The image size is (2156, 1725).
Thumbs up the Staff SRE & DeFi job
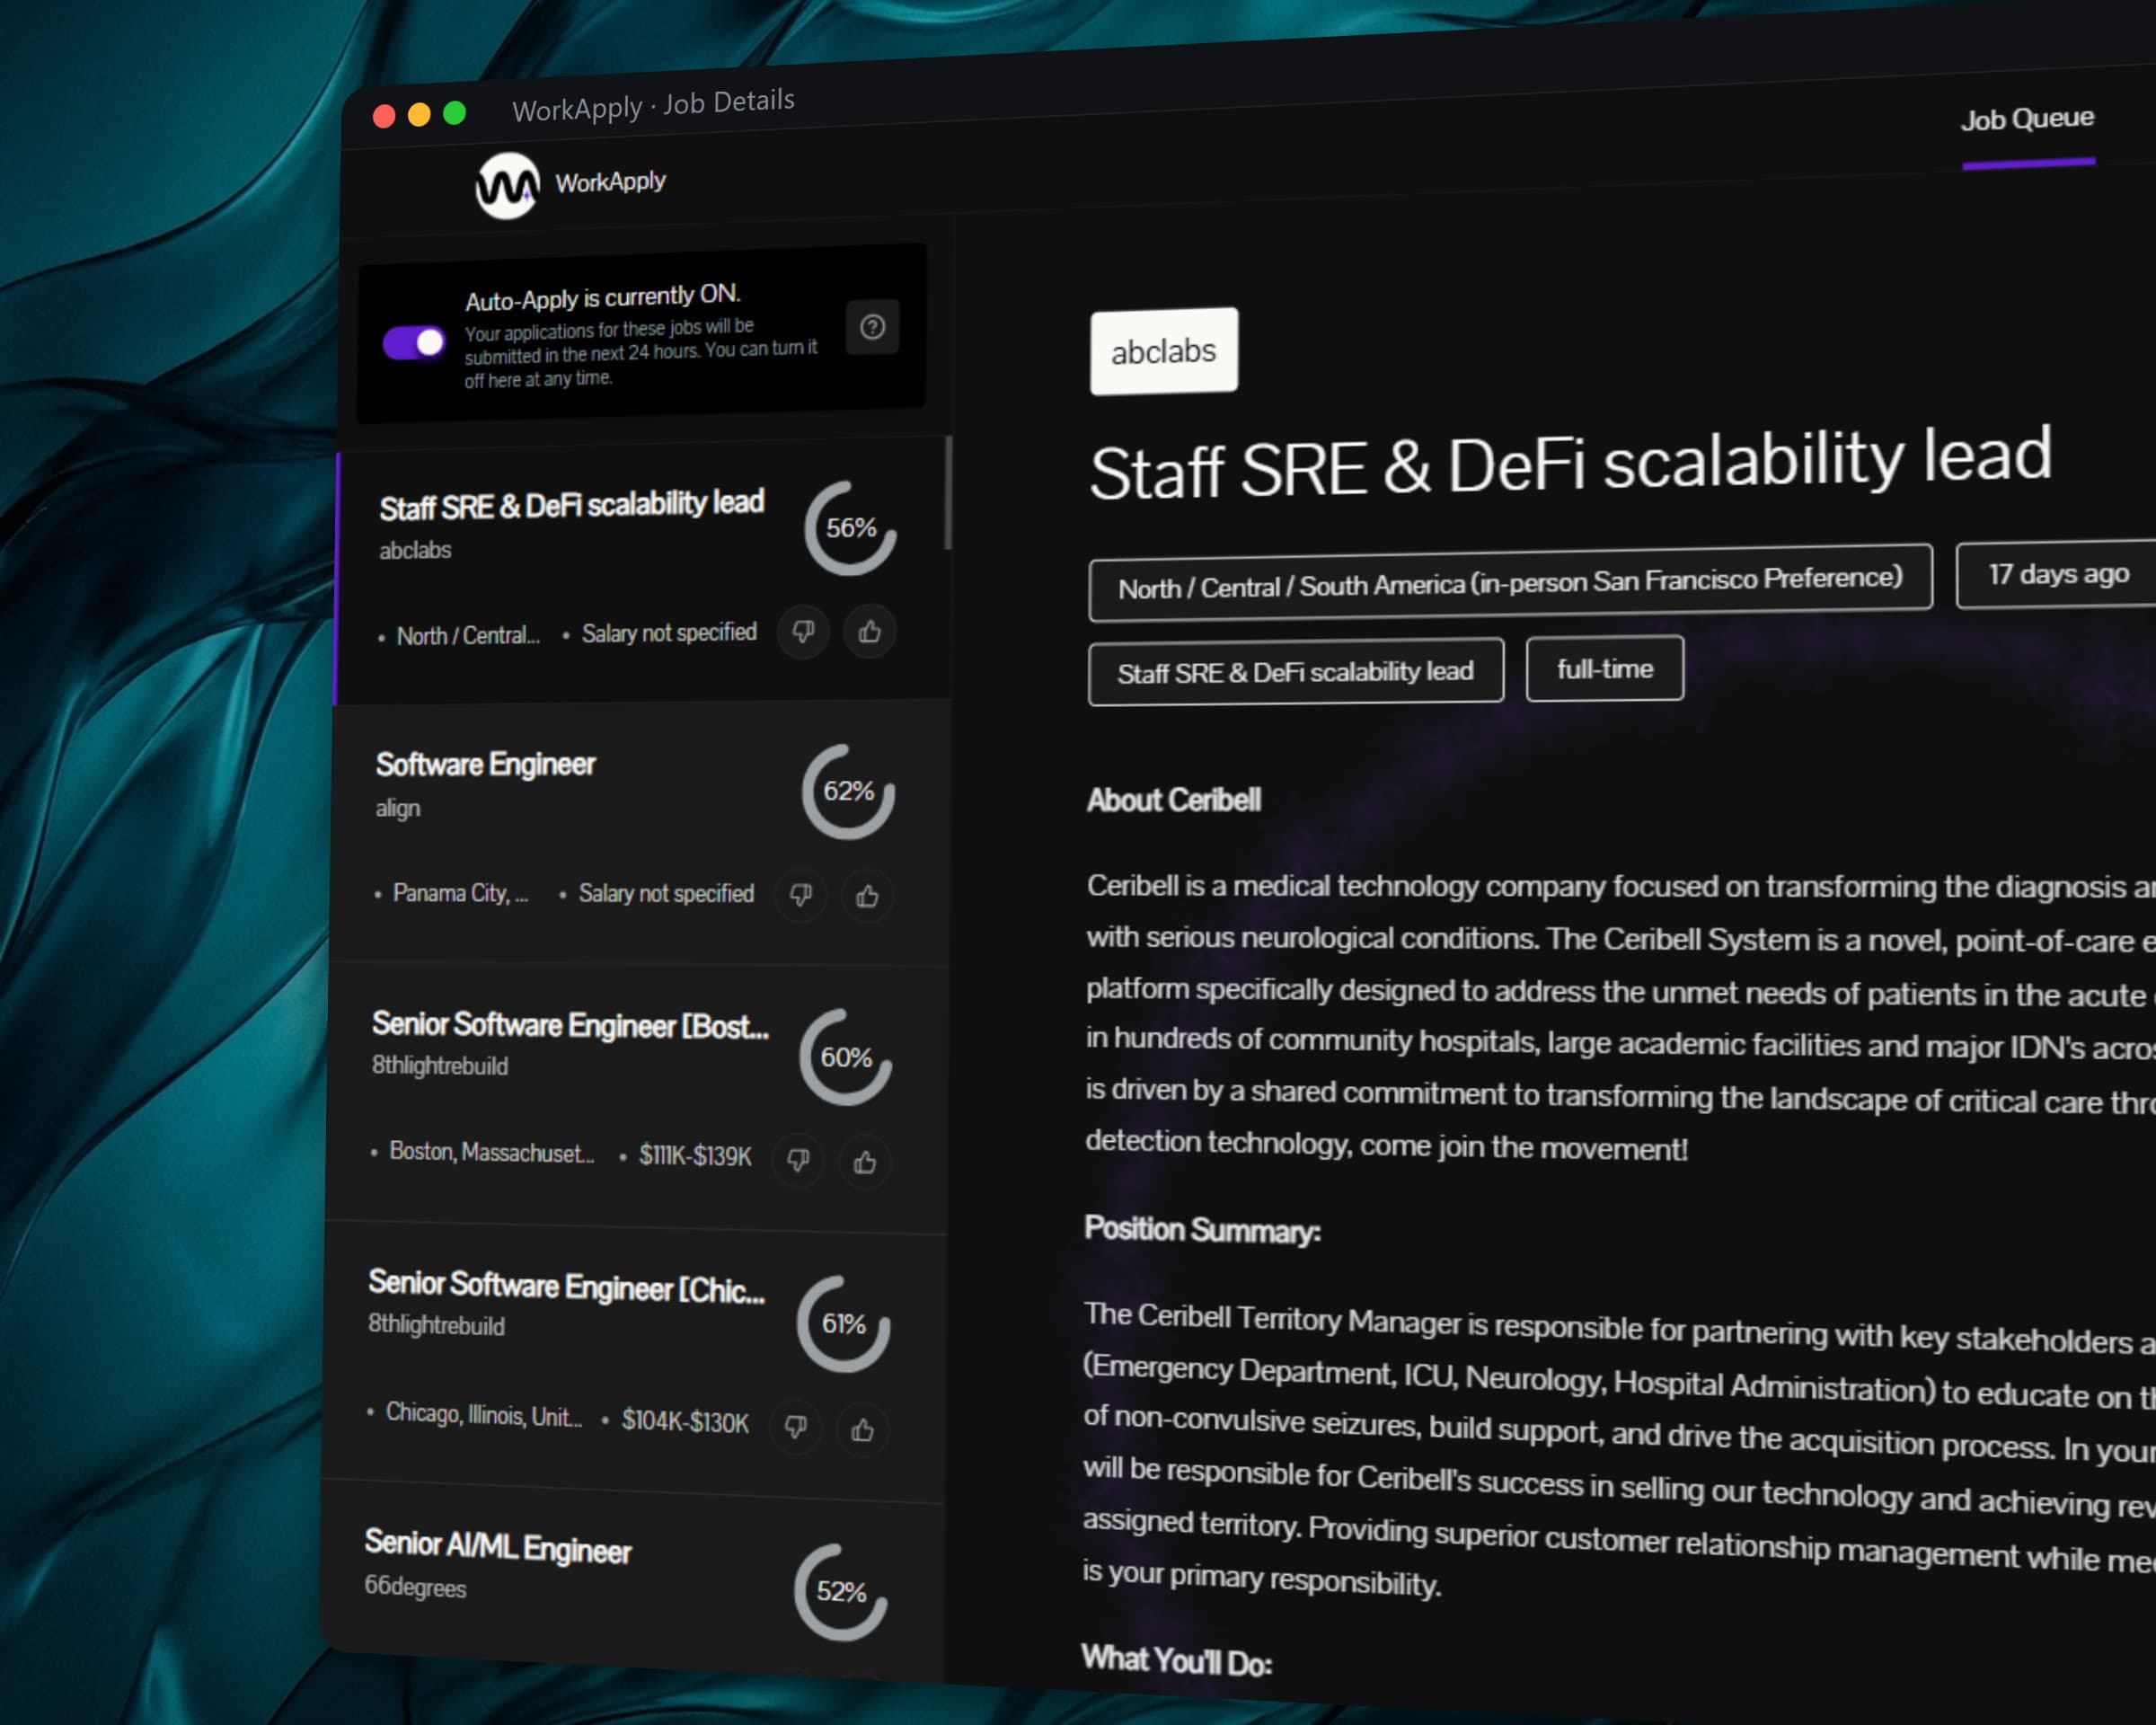point(869,631)
